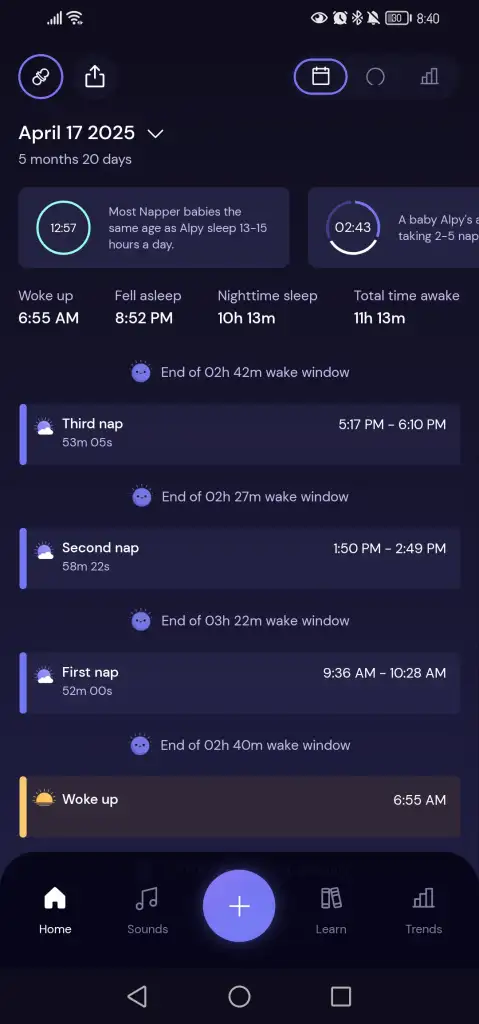This screenshot has height=1024, width=479.
Task: Open the Second nap entry
Action: tap(240, 558)
